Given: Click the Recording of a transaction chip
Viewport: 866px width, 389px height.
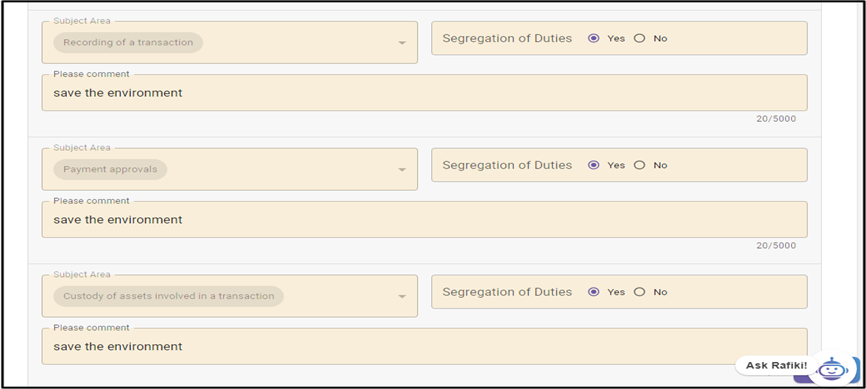Looking at the screenshot, I should [x=128, y=43].
